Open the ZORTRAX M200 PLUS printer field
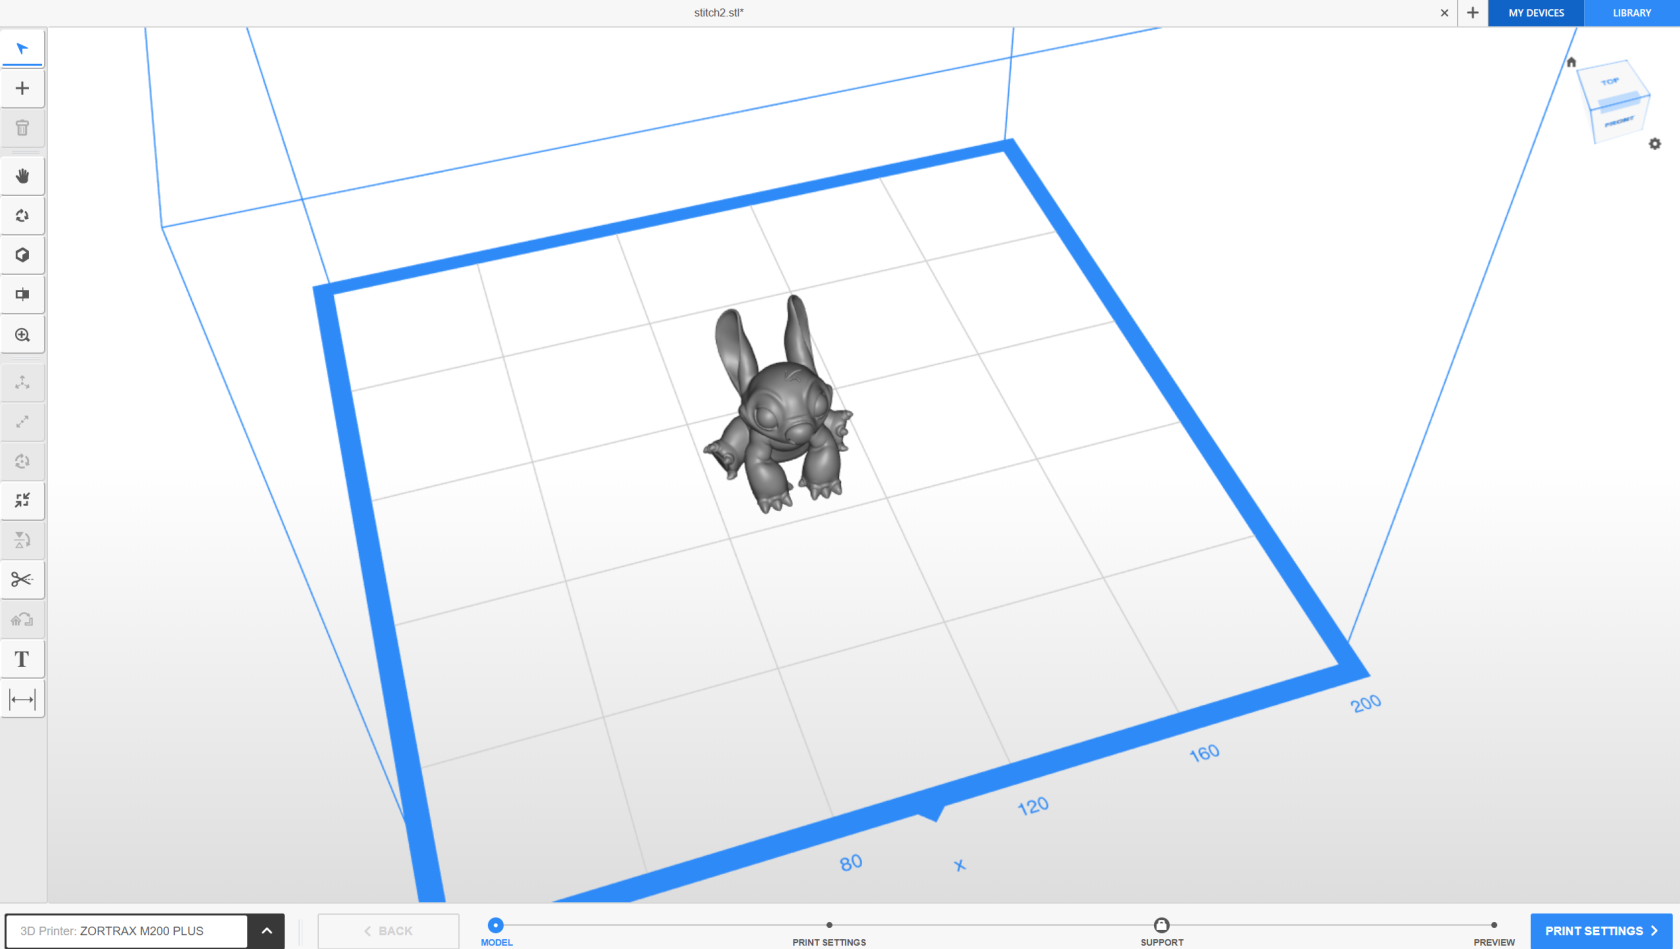 pos(126,931)
